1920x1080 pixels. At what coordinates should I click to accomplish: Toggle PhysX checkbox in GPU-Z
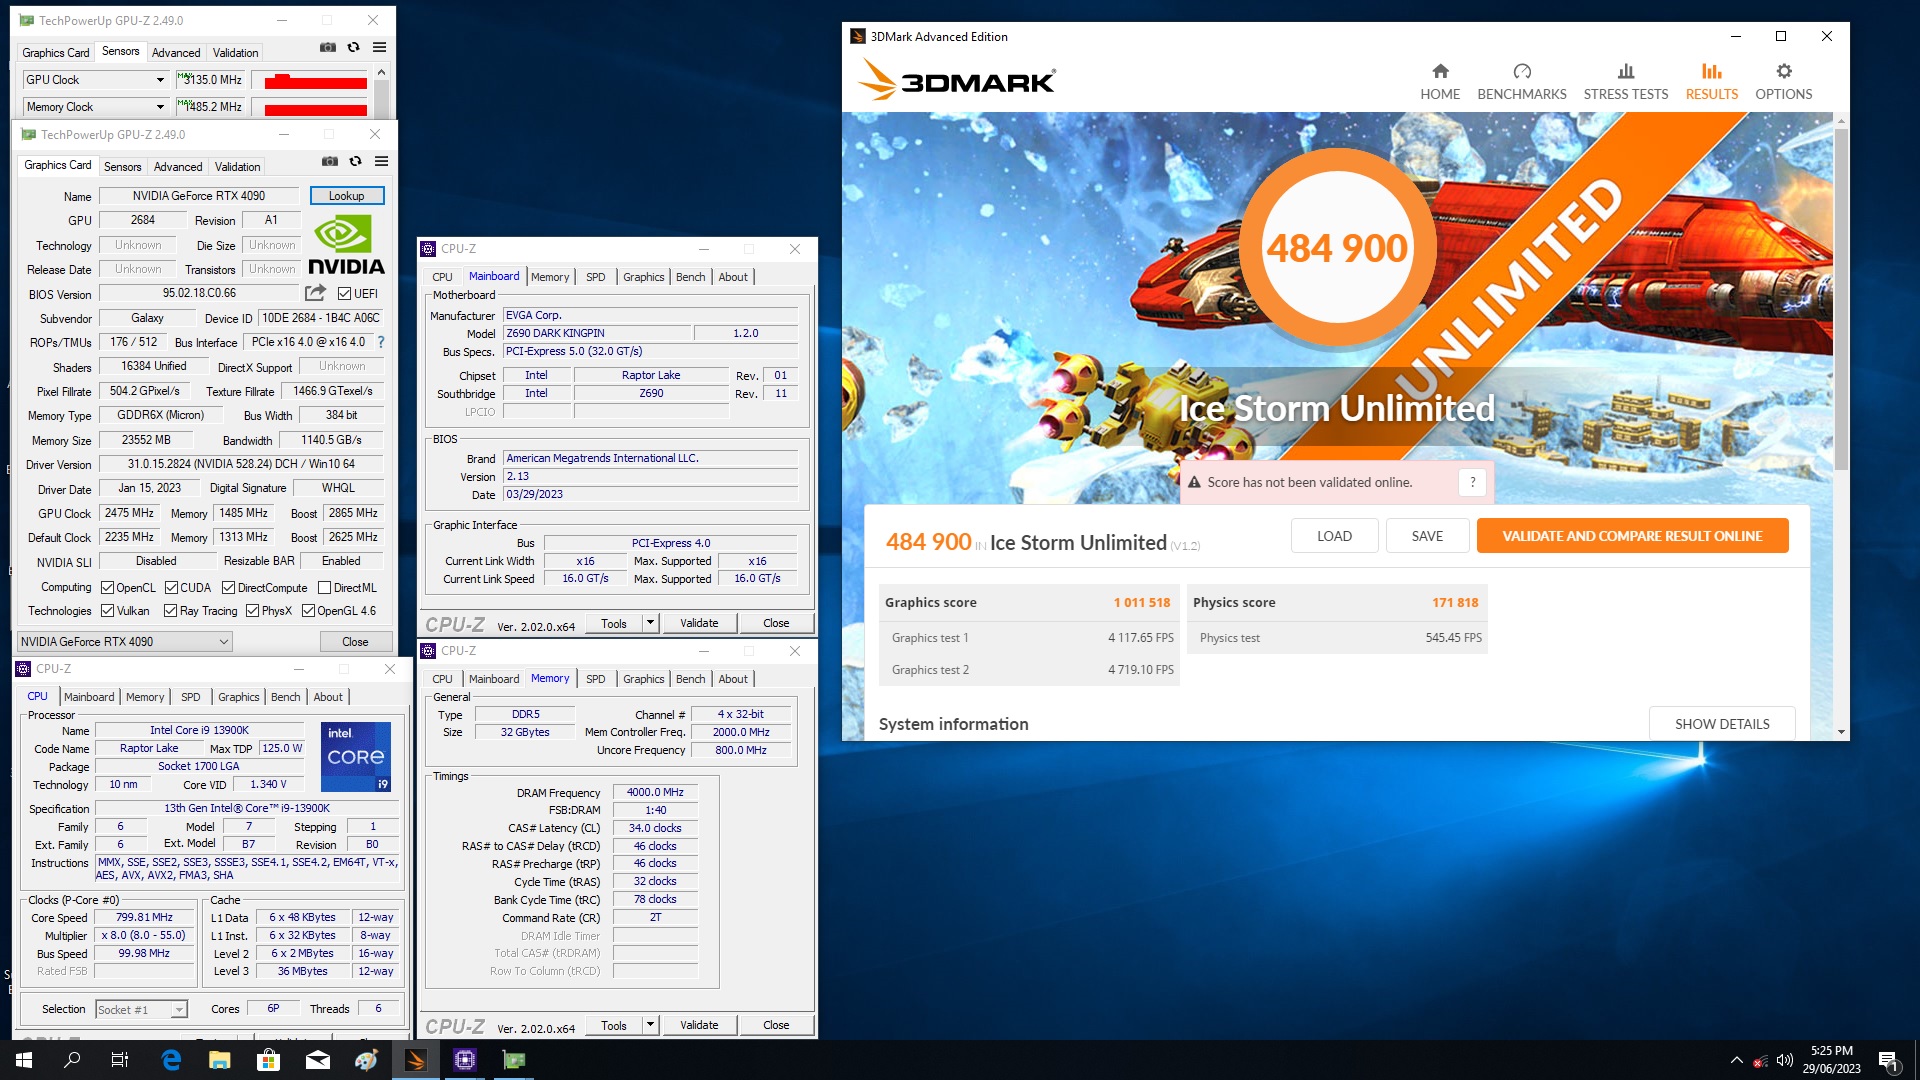coord(252,611)
